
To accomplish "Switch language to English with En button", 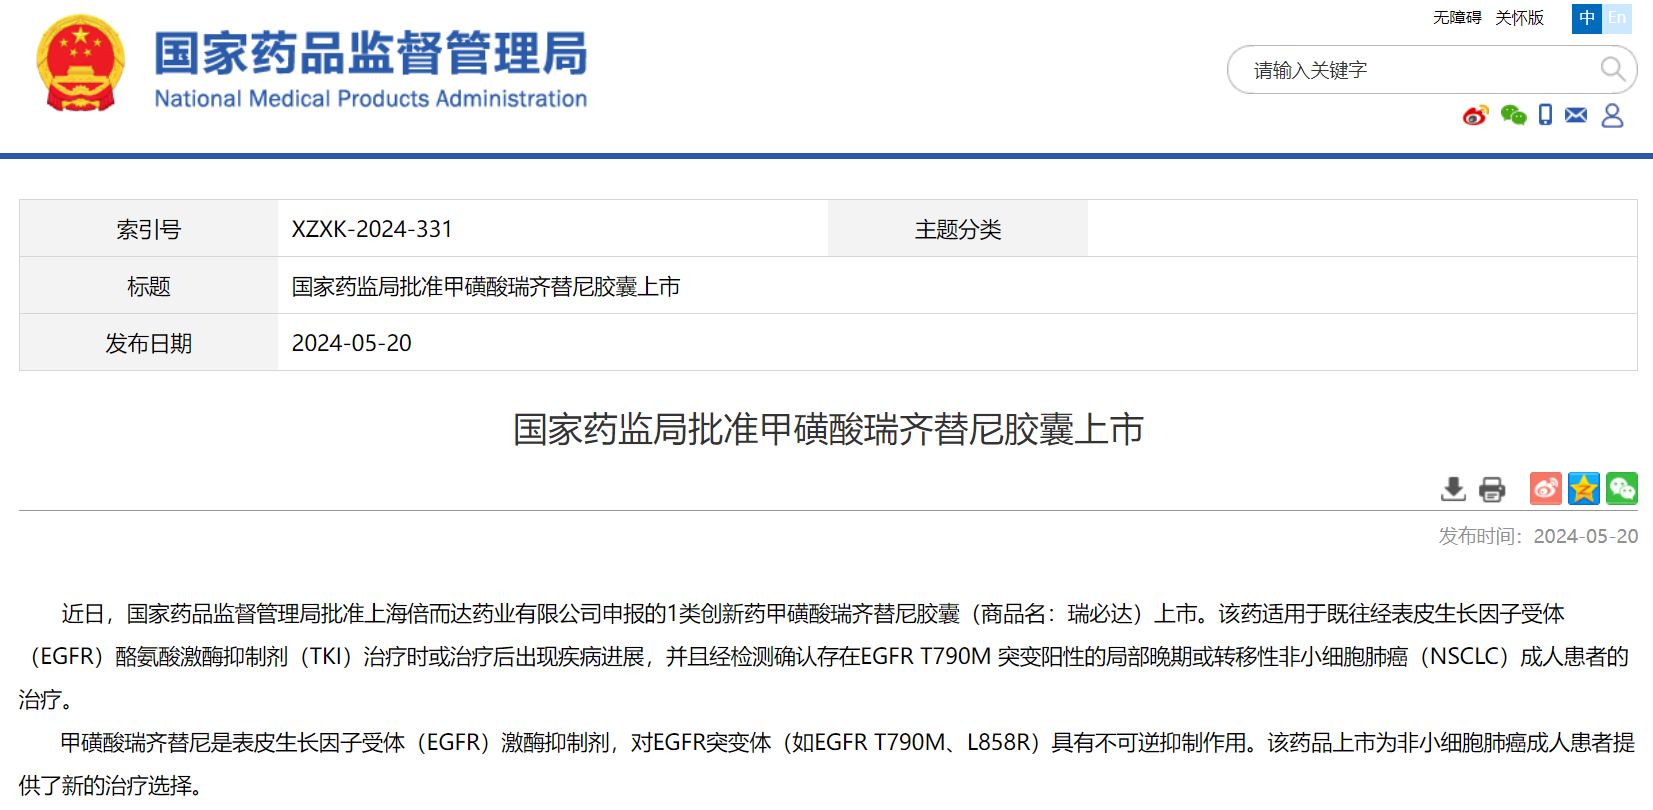I will click(x=1617, y=18).
